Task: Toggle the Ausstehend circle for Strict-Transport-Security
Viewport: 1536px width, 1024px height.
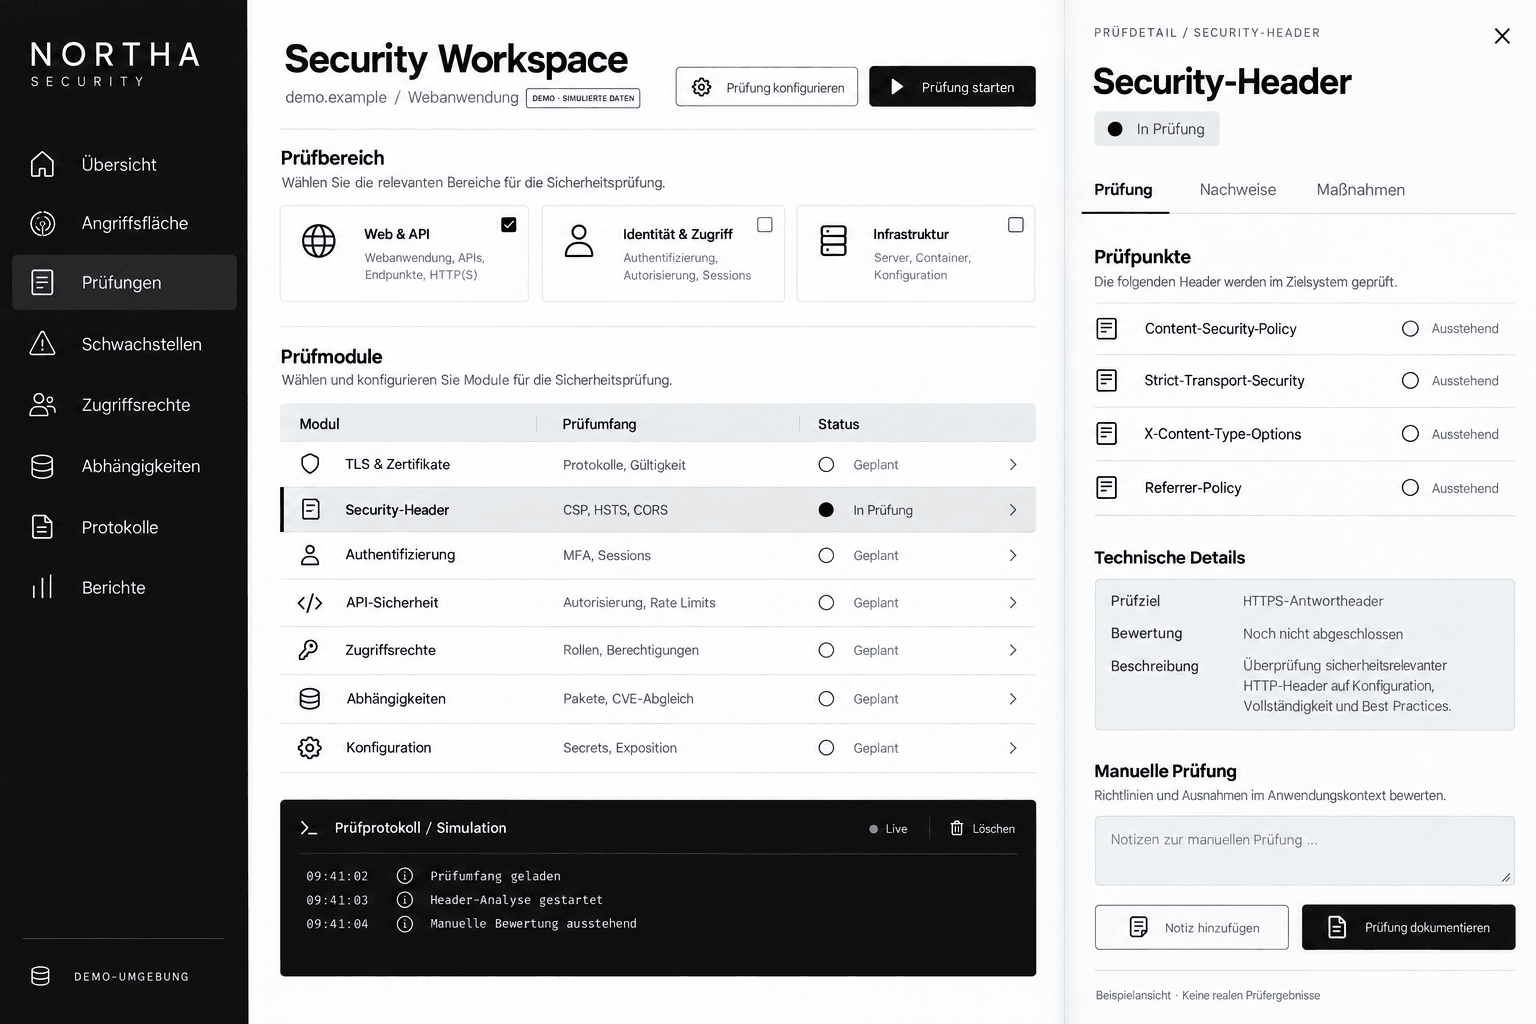Action: (x=1410, y=381)
